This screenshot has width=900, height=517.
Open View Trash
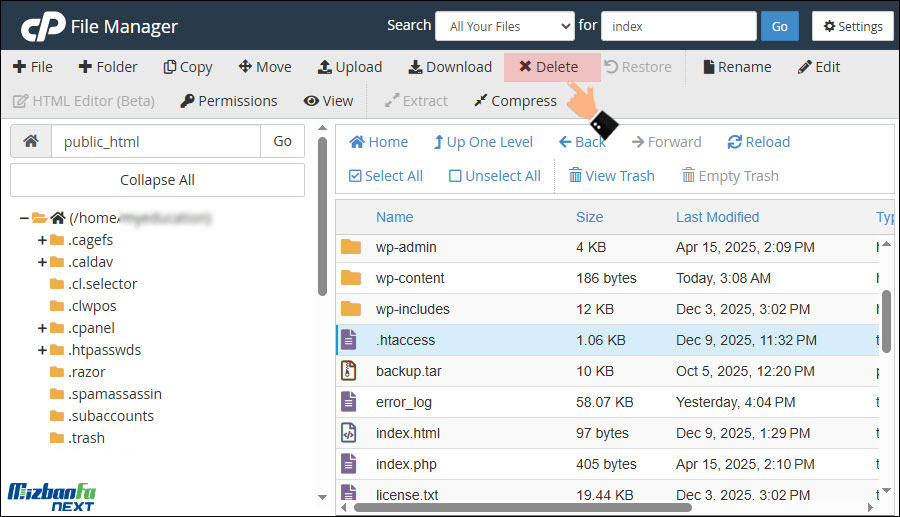click(611, 176)
